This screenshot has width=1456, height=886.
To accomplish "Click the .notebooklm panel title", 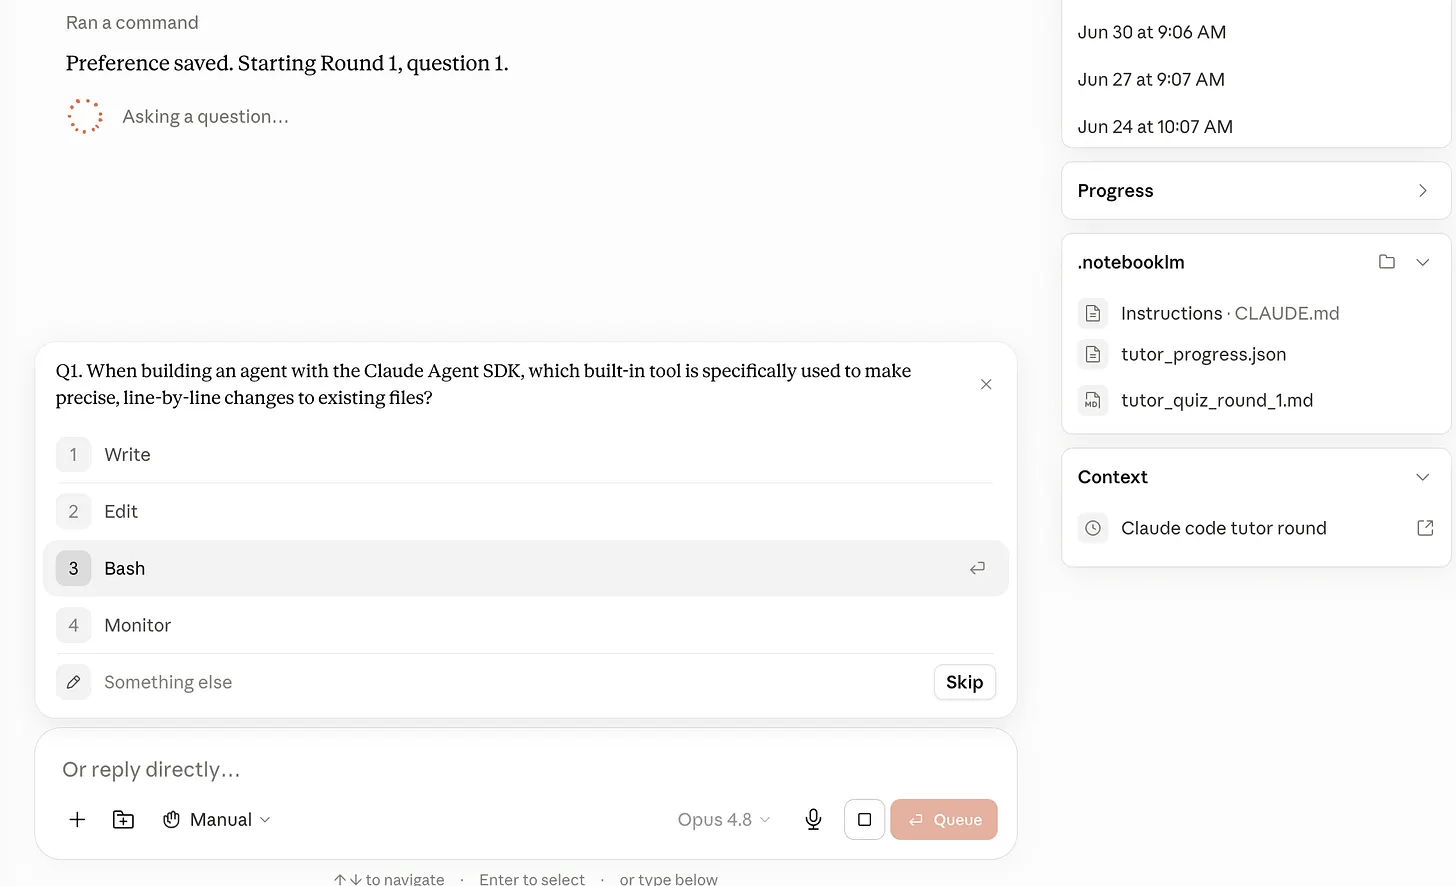I will point(1131,262).
